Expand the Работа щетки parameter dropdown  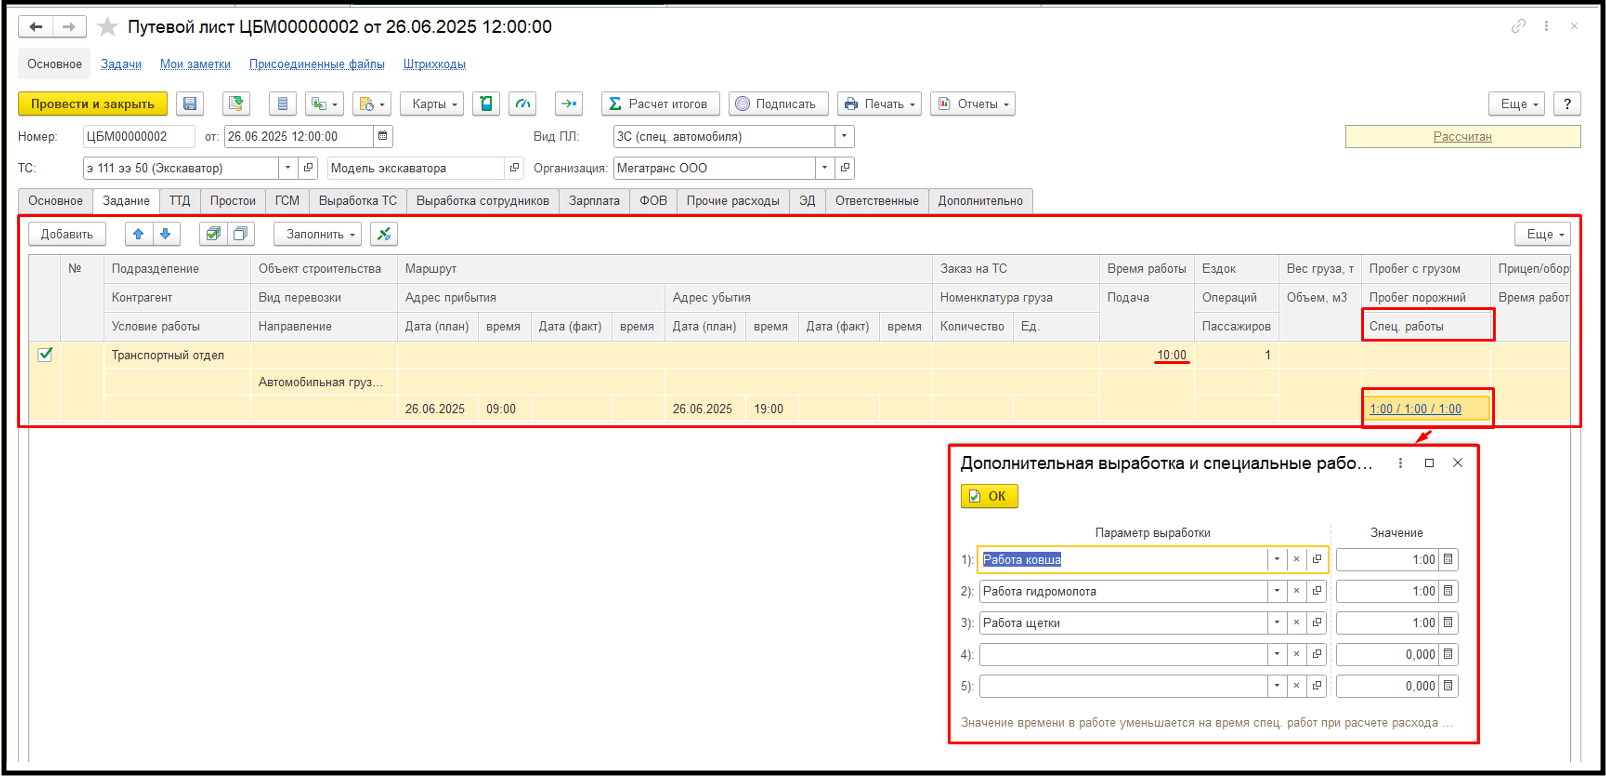tap(1276, 623)
